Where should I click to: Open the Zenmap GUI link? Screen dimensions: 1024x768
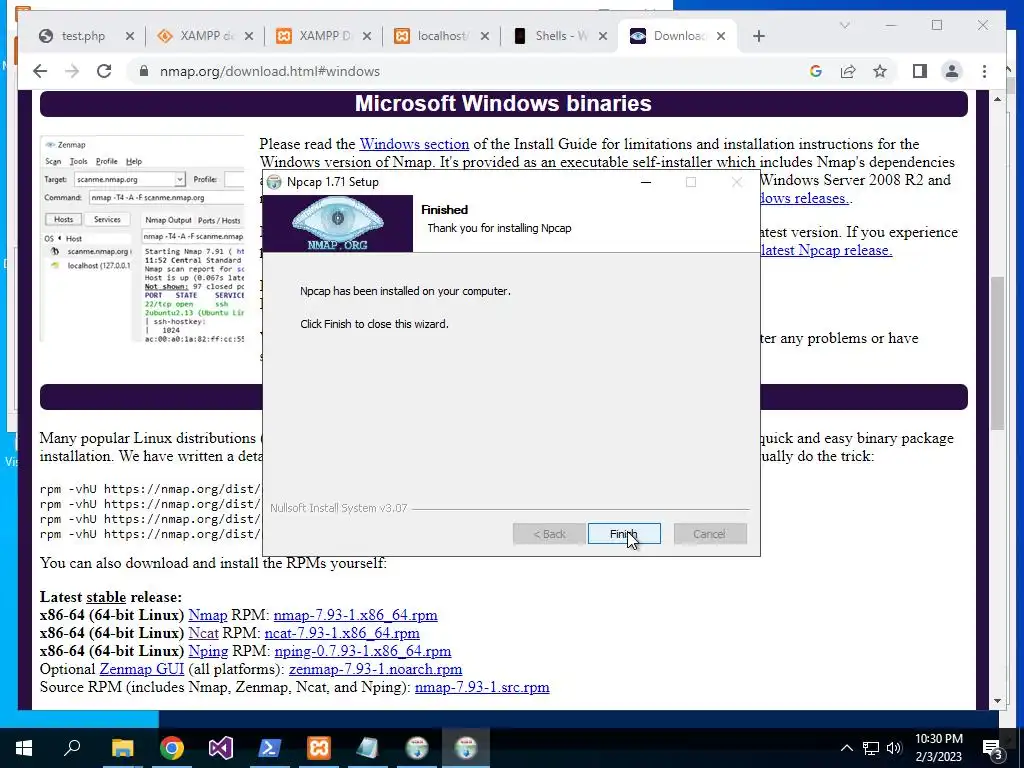click(x=142, y=669)
